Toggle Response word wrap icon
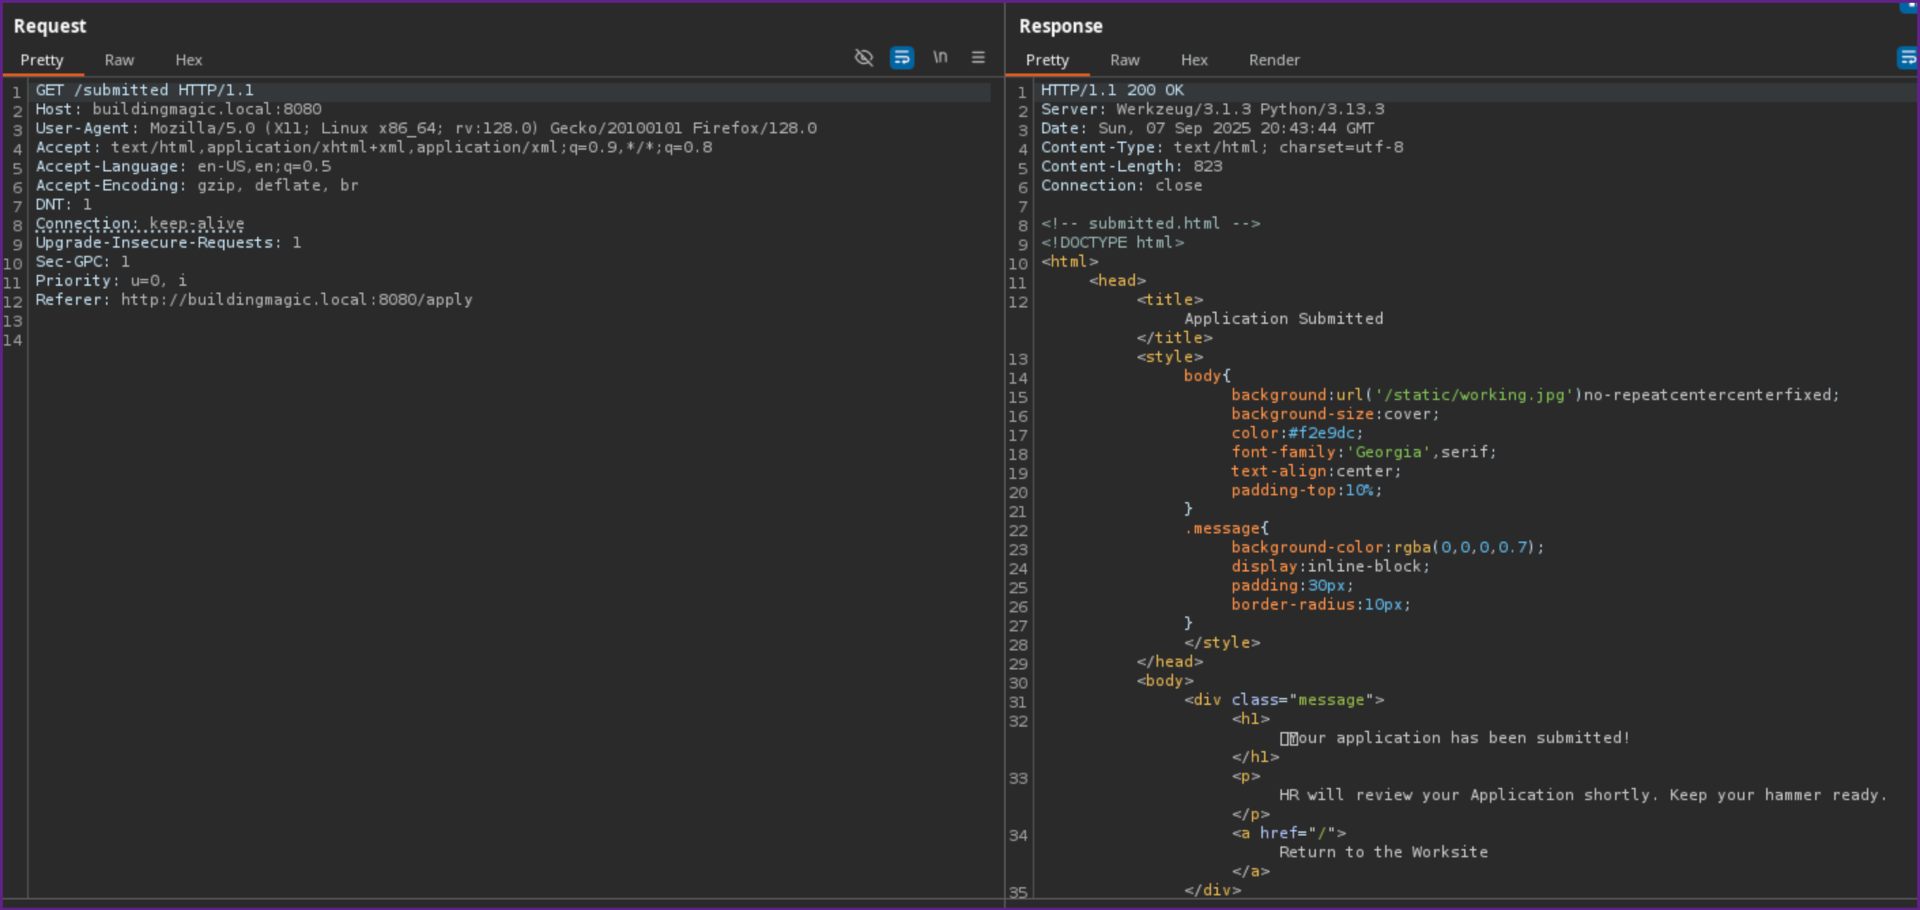The height and width of the screenshot is (910, 1920). click(1907, 58)
